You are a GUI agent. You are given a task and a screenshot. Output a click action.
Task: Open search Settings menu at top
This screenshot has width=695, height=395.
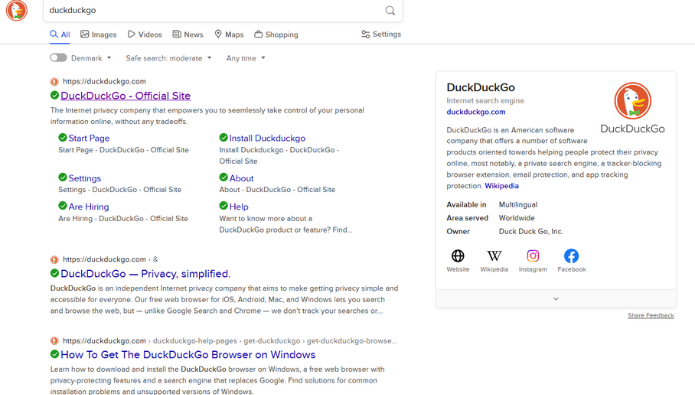pyautogui.click(x=381, y=34)
